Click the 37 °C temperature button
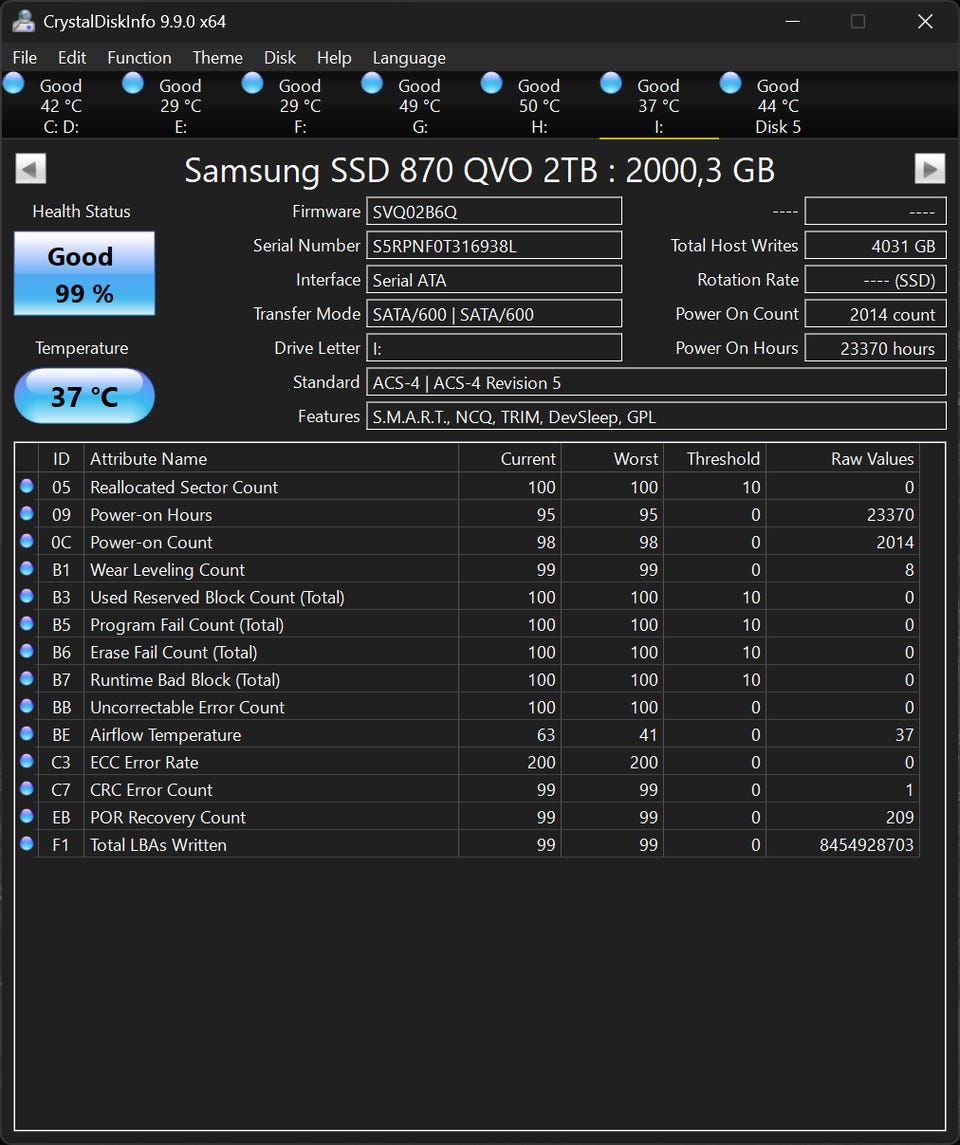This screenshot has width=960, height=1145. [x=85, y=397]
